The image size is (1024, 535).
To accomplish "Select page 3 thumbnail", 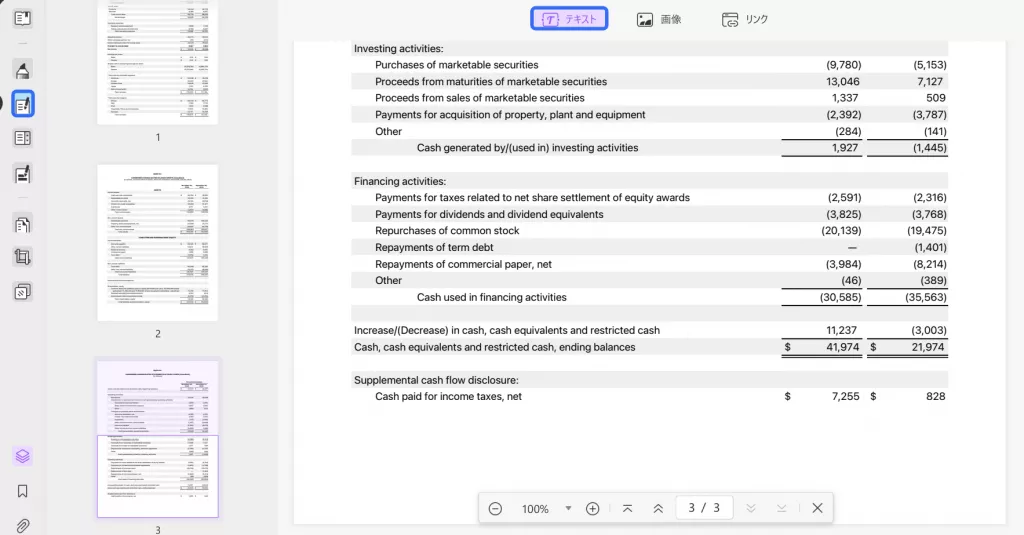I will (x=157, y=438).
